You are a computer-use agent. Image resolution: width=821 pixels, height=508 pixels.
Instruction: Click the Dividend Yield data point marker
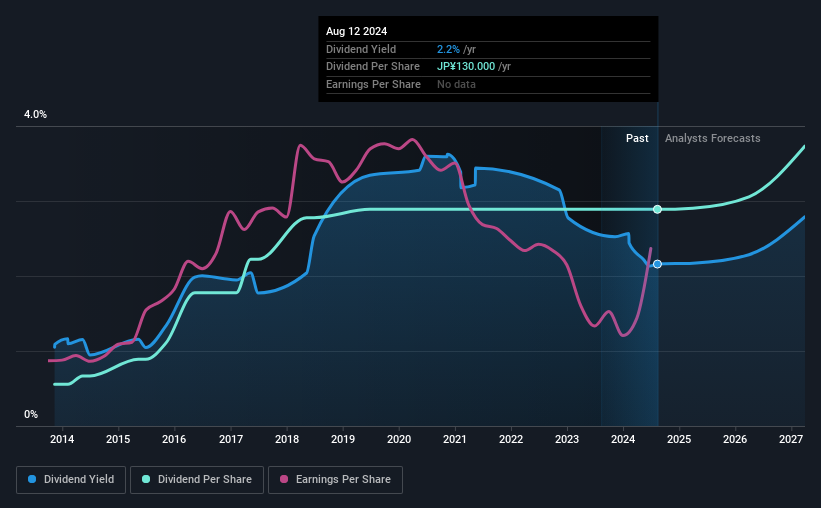657,264
